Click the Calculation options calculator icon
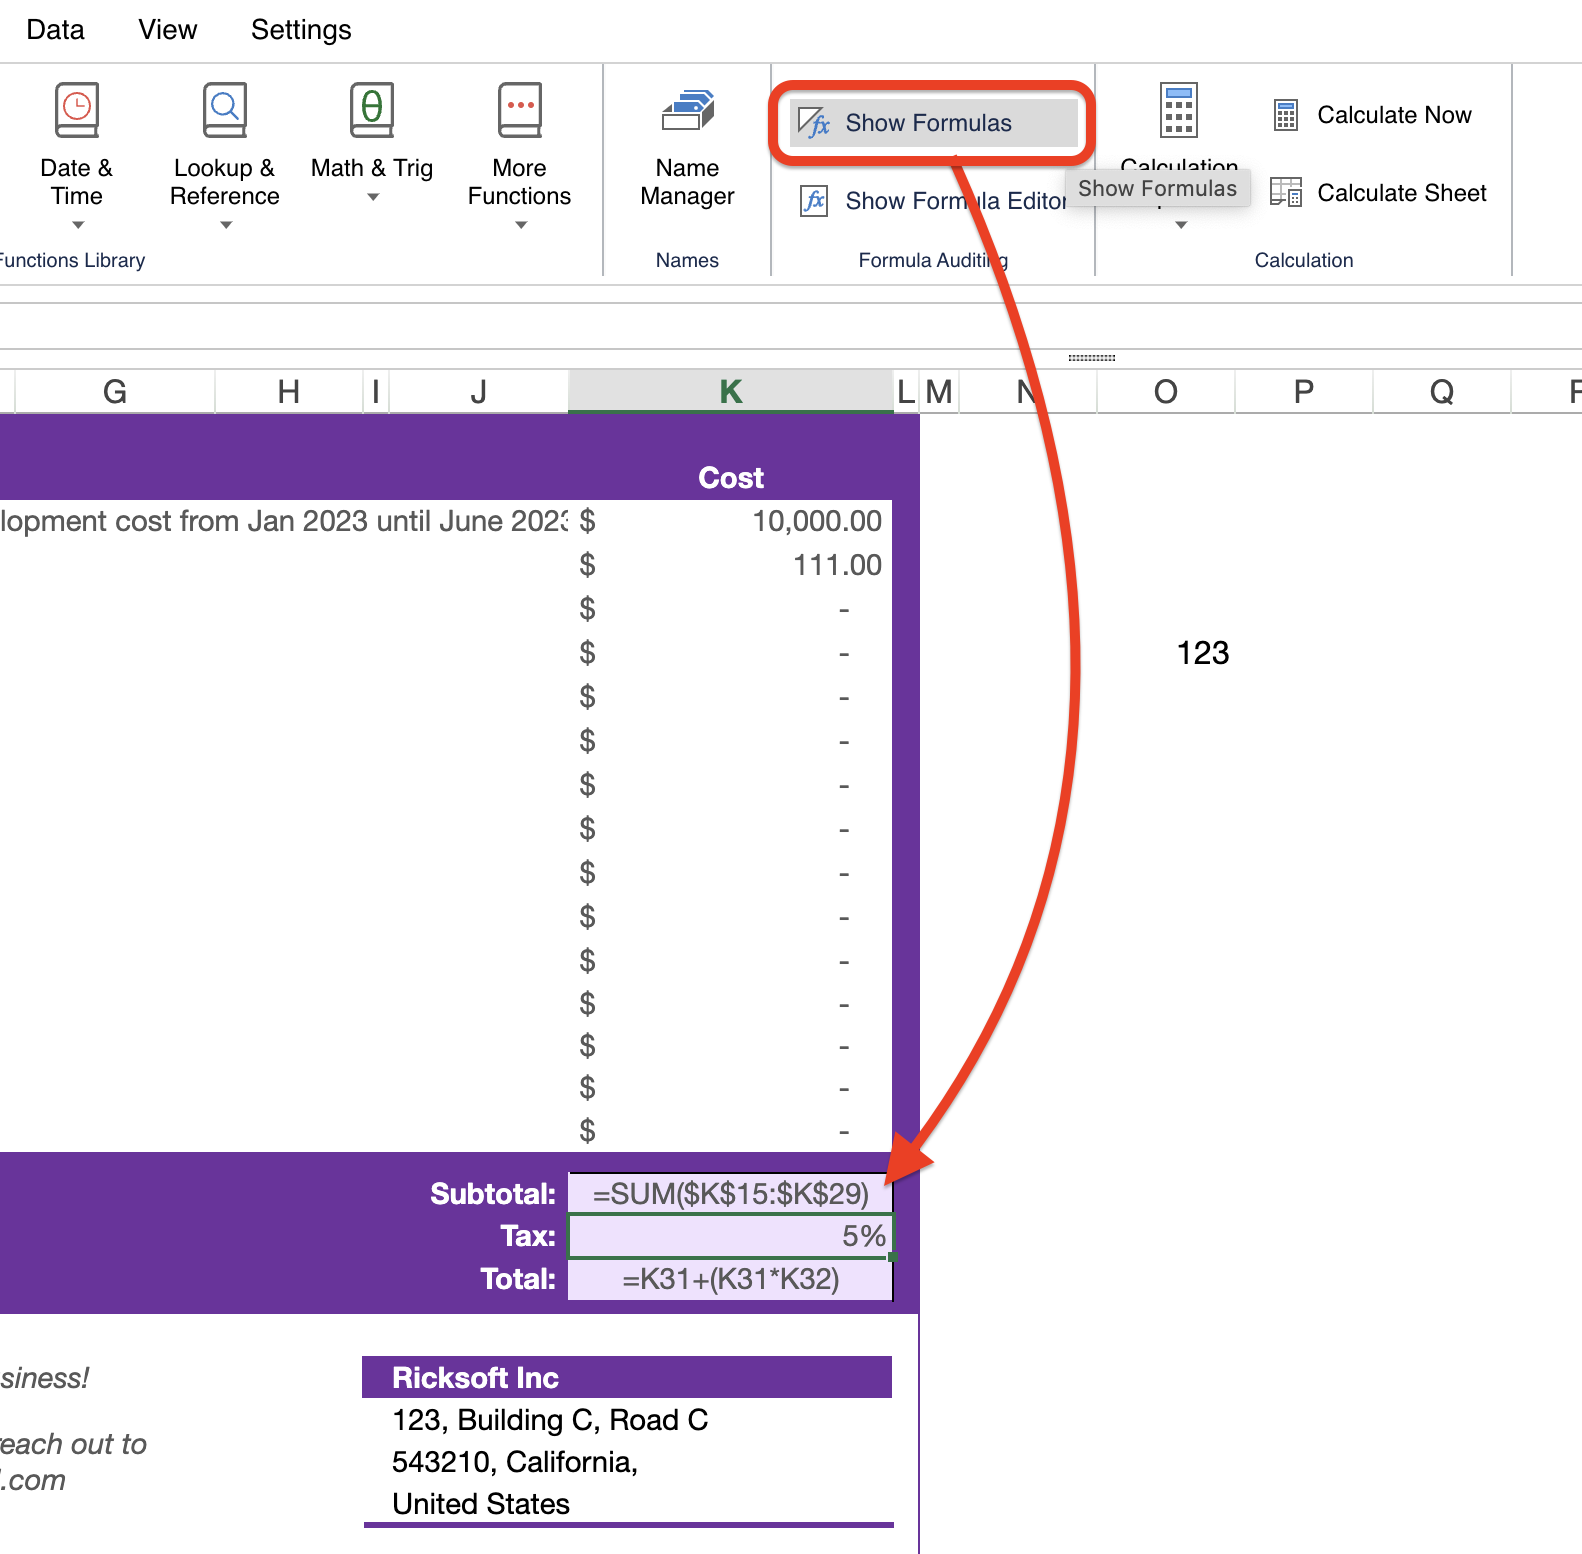Screen dimensions: 1582x1554 1178,110
